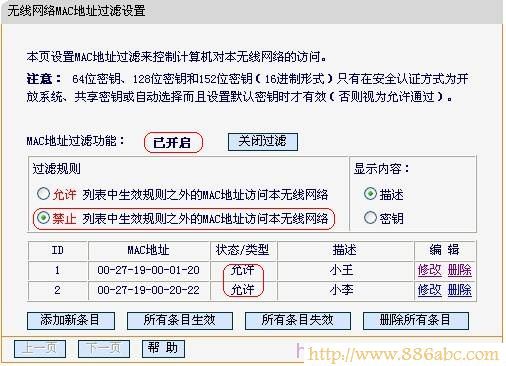Click the 状态/类型 column header
The width and height of the screenshot is (506, 366).
point(243,250)
